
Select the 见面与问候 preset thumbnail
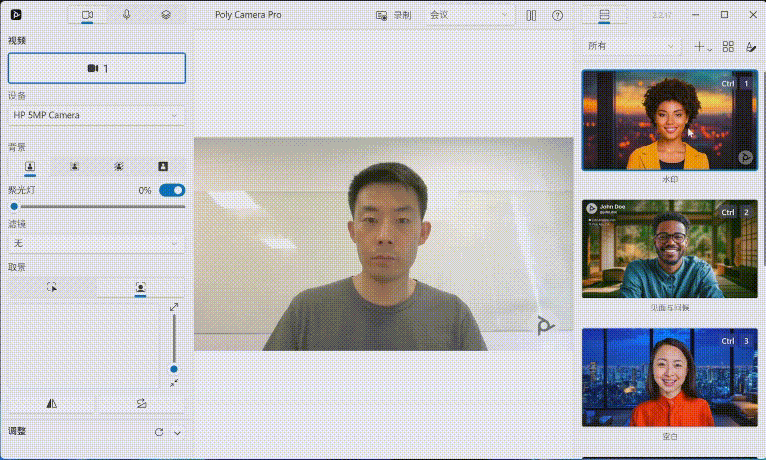click(x=669, y=249)
